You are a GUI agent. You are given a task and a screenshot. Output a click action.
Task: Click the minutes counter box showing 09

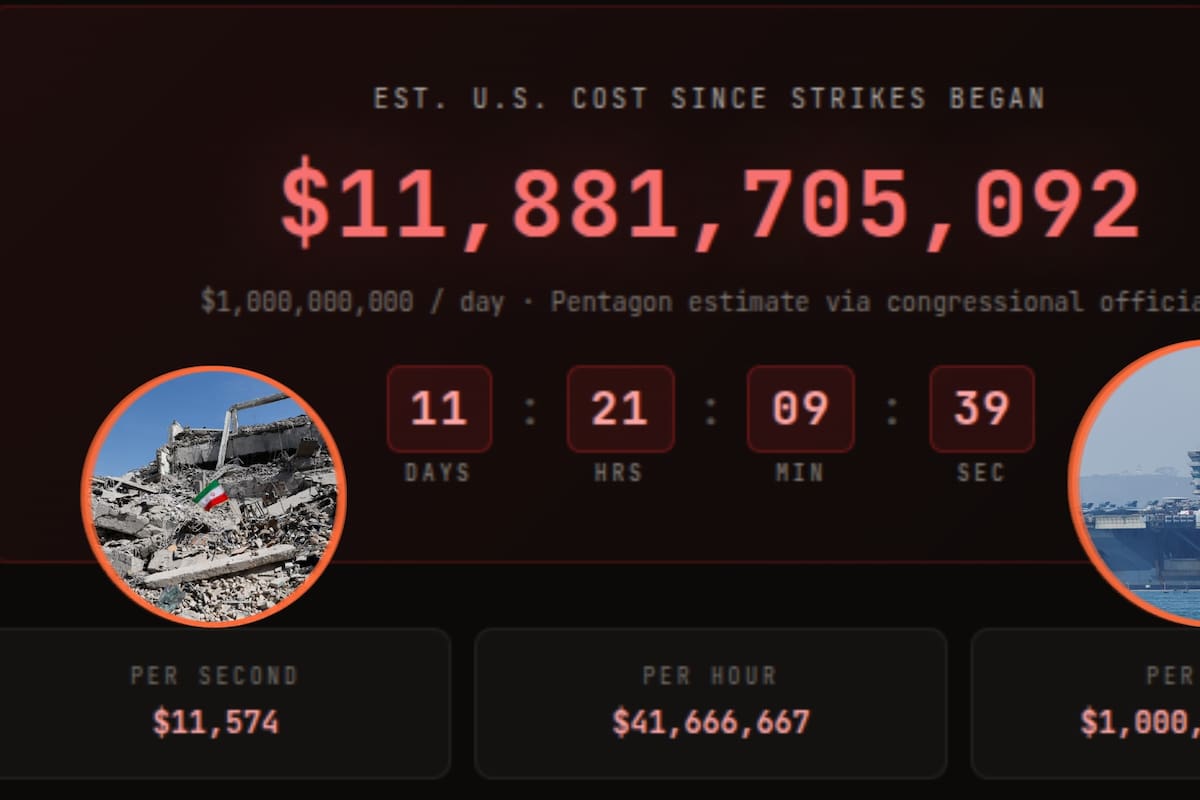[800, 409]
